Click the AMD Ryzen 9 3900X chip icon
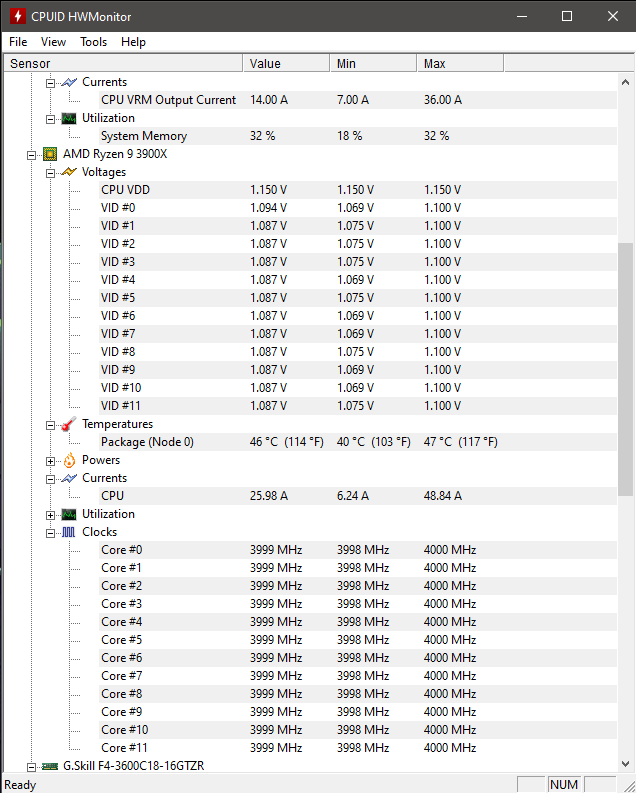The height and width of the screenshot is (793, 636). tap(50, 154)
